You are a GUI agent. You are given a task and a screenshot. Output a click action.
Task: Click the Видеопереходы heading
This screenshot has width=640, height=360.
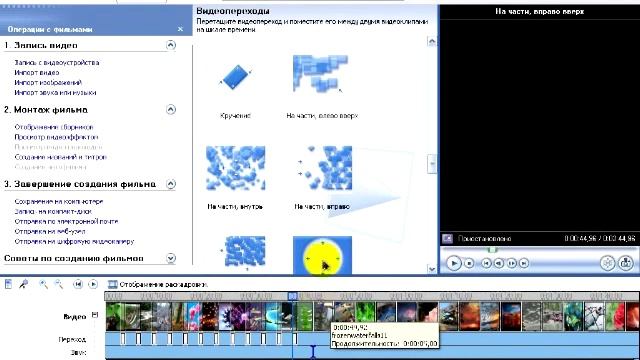click(x=233, y=11)
